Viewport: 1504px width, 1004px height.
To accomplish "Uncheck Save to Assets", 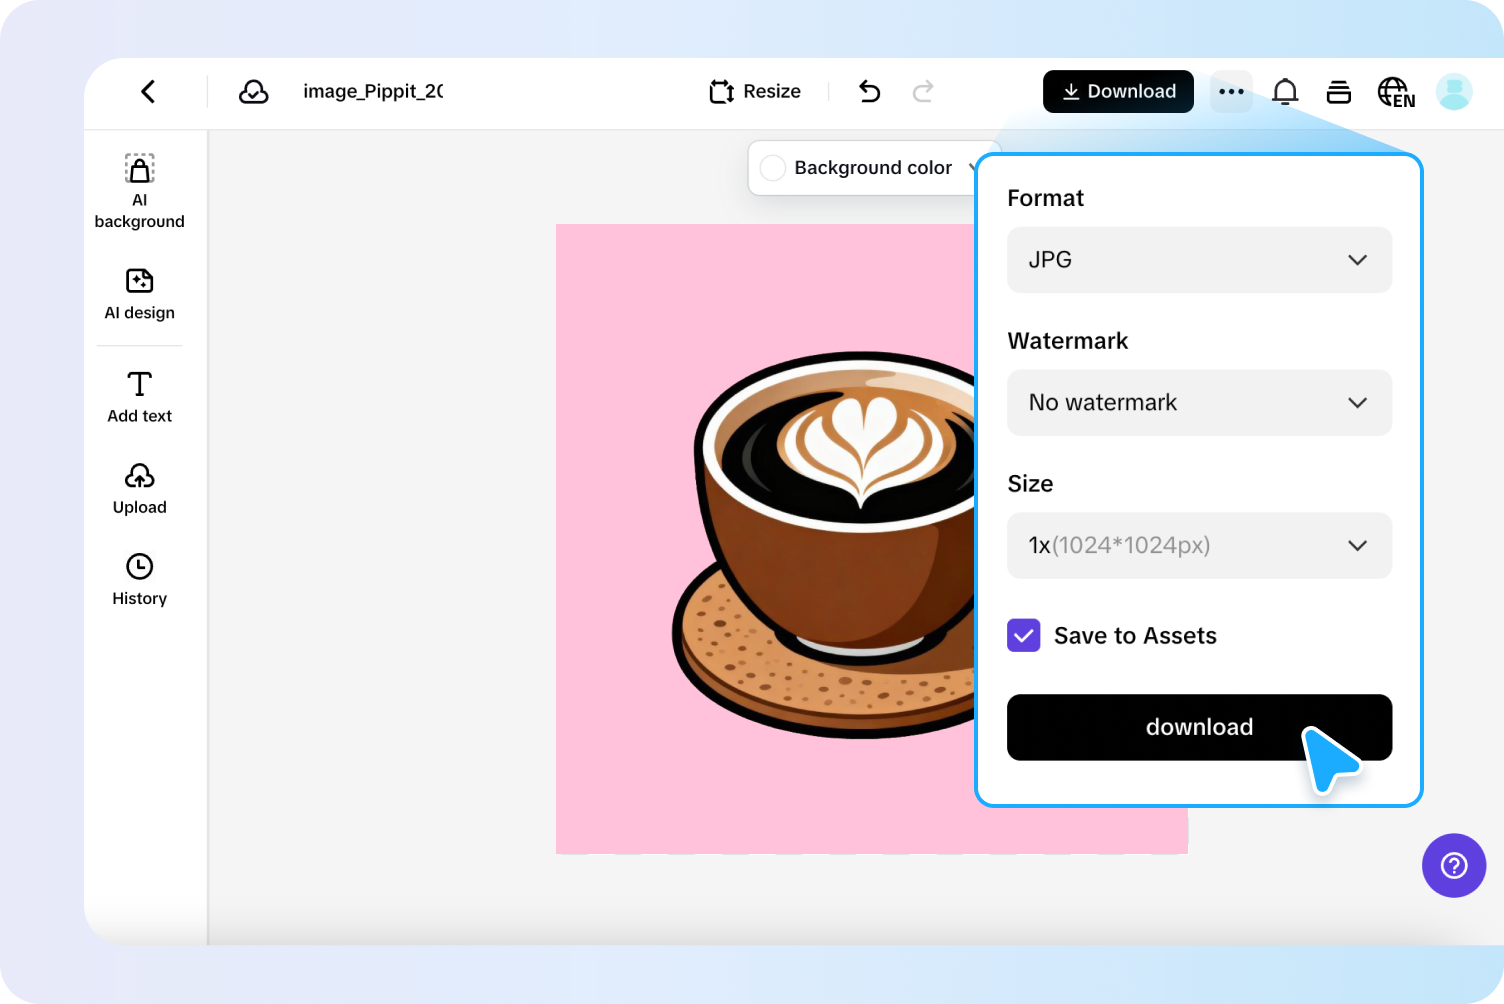I will pos(1023,635).
